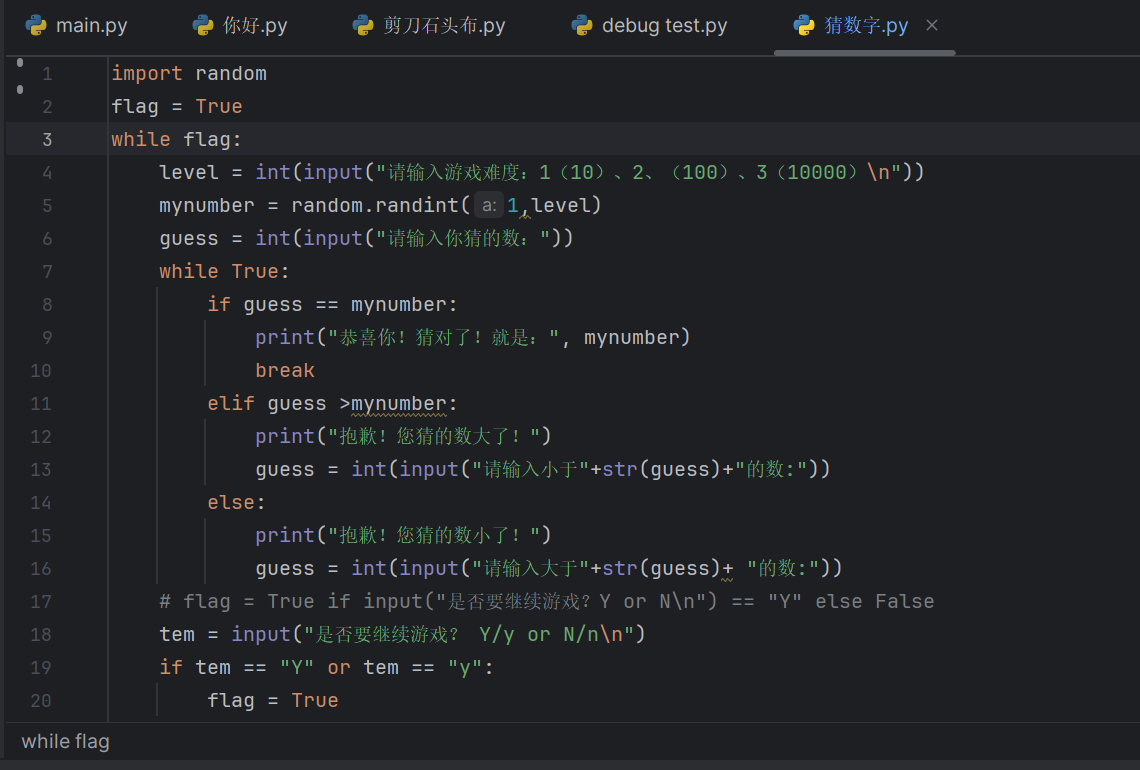Viewport: 1140px width, 770px height.
Task: Click line number 7 in the gutter
Action: 46,271
